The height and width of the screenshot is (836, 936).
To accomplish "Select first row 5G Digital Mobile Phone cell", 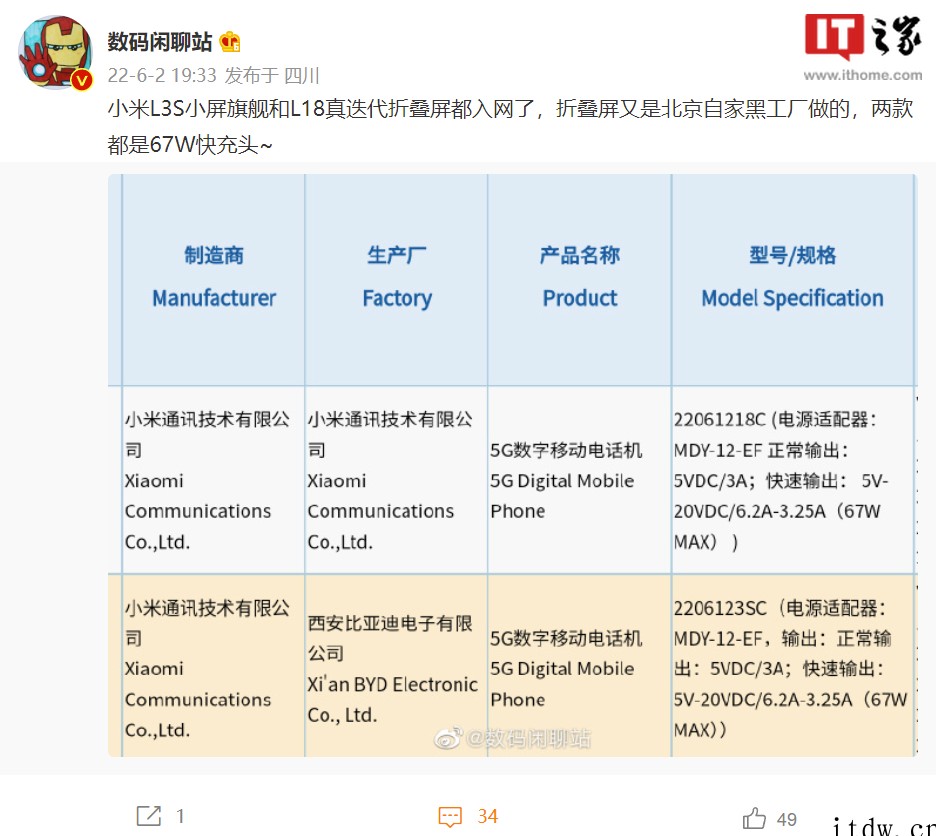I will click(580, 480).
